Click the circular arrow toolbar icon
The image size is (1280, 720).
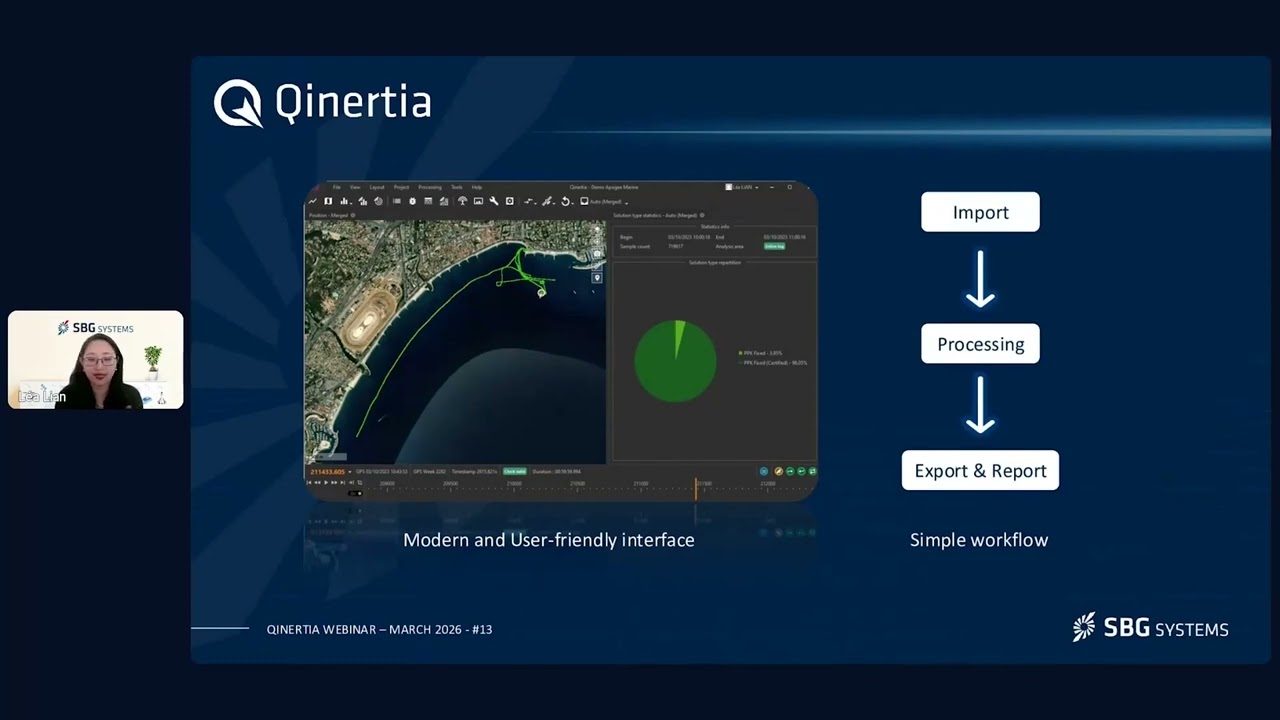pos(565,201)
